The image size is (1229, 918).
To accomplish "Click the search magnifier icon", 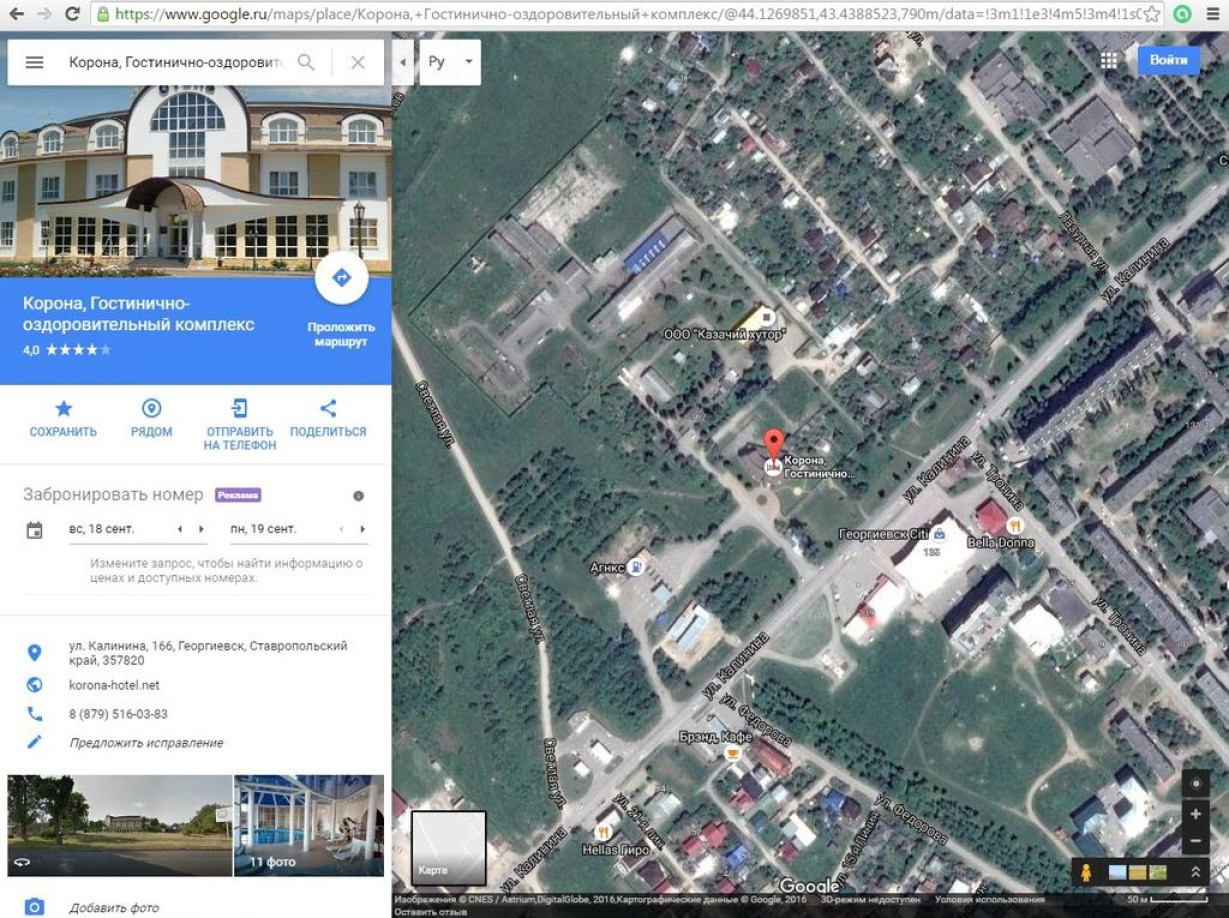I will tap(306, 62).
